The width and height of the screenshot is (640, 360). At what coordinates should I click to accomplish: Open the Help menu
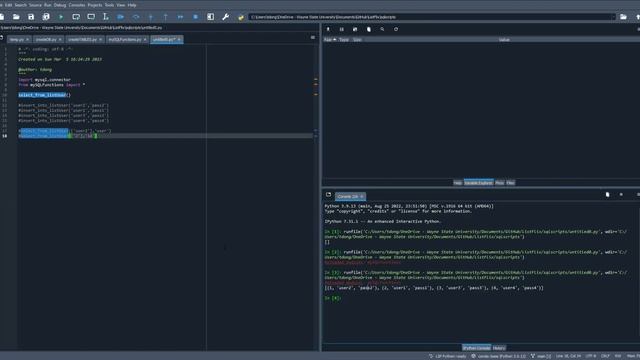coord(132,5)
